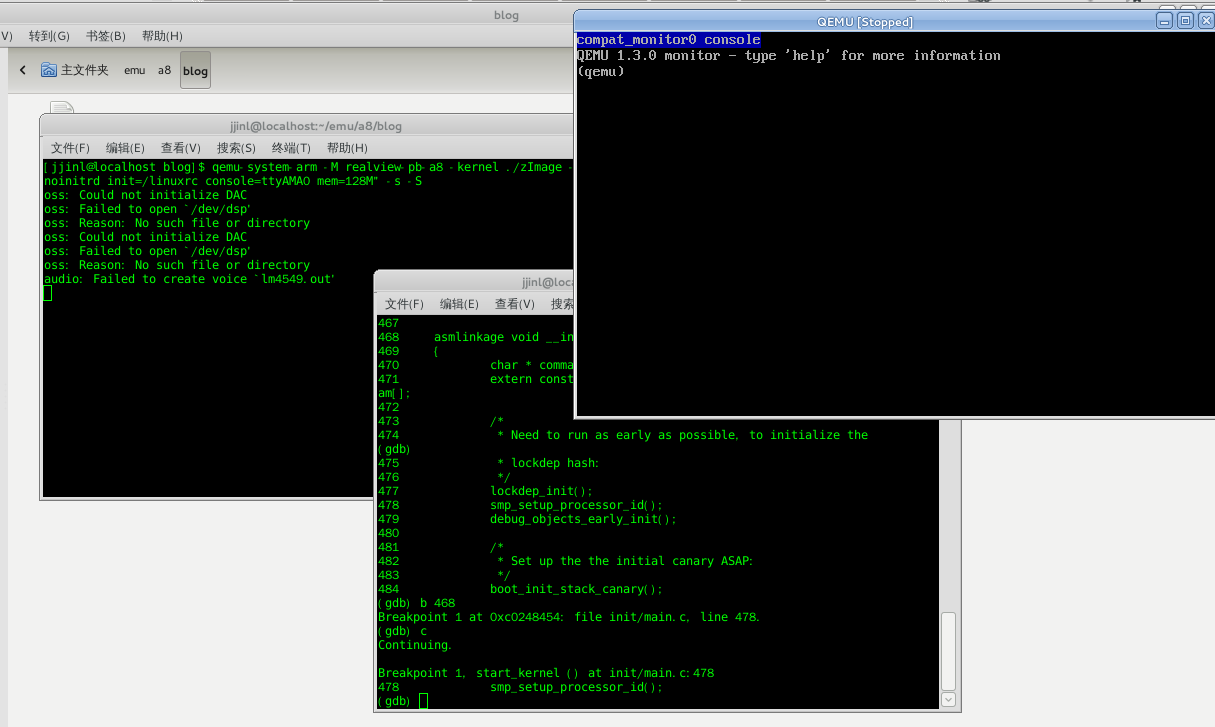Click green cursor in qemu-launch terminal

click(47, 293)
